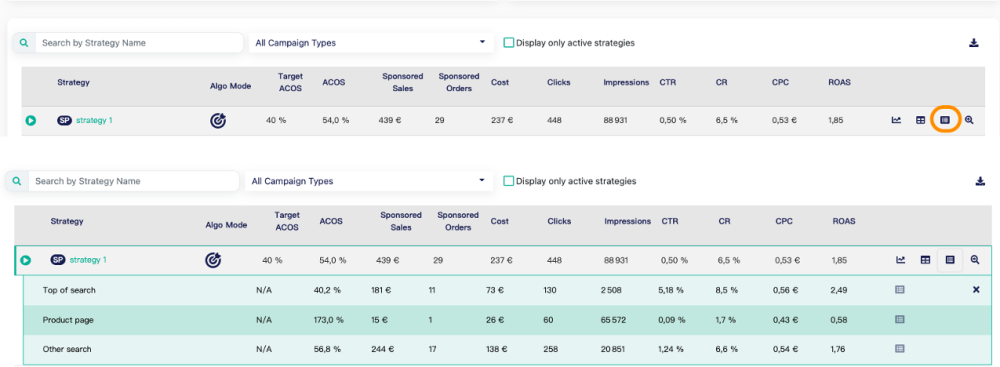The width and height of the screenshot is (1000, 367).
Task: Open All Campaign Types dropdown in expanded view
Action: 369,181
